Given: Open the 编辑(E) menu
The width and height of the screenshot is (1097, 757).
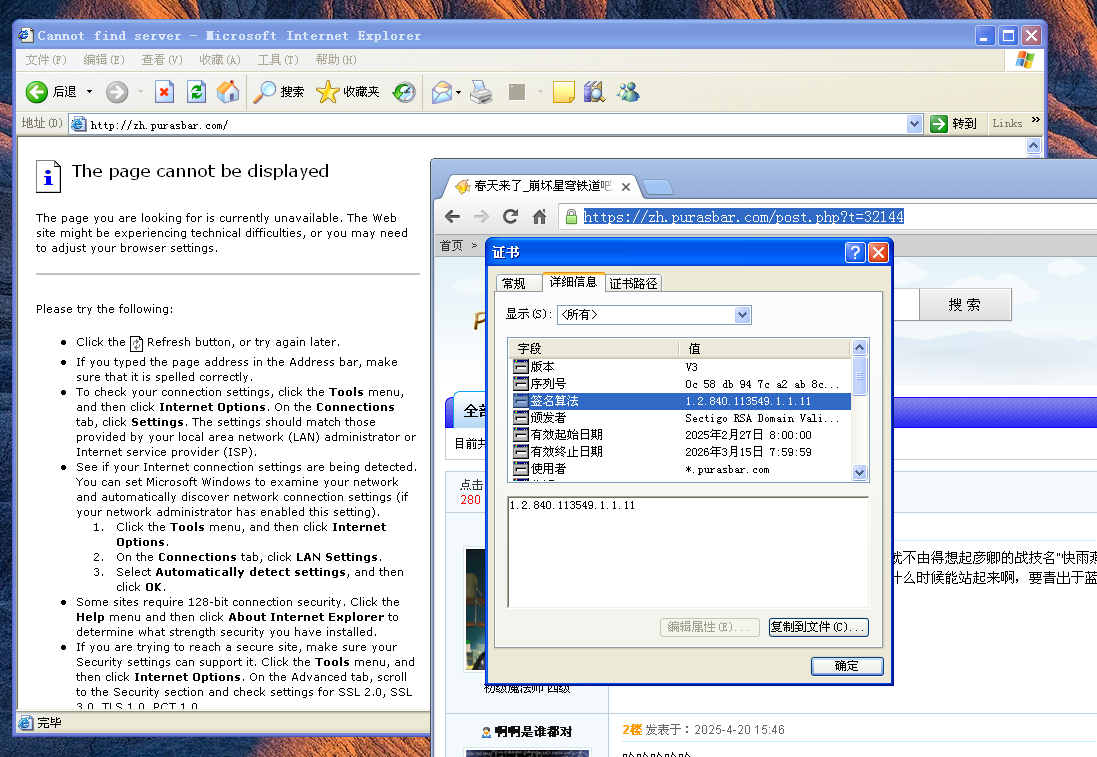Looking at the screenshot, I should pyautogui.click(x=104, y=59).
